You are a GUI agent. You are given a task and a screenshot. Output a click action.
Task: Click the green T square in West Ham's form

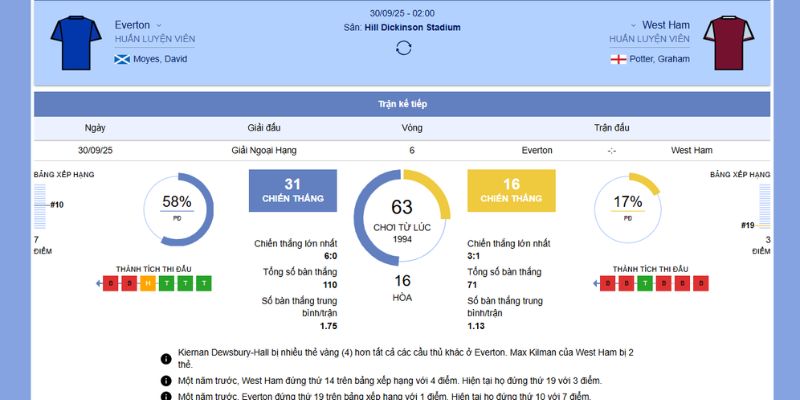coord(645,283)
